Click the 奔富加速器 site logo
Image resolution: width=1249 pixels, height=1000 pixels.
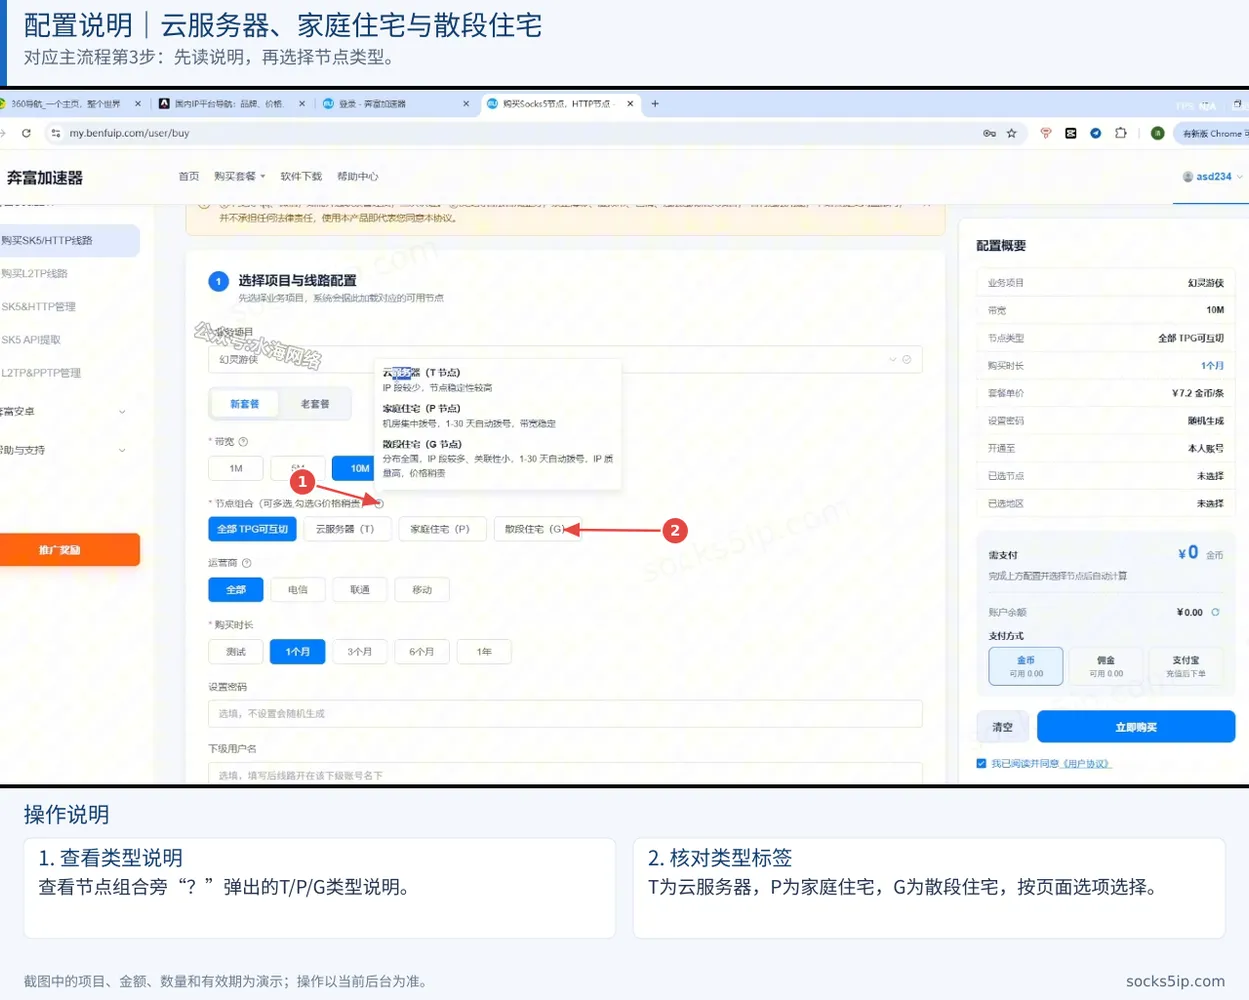[45, 178]
